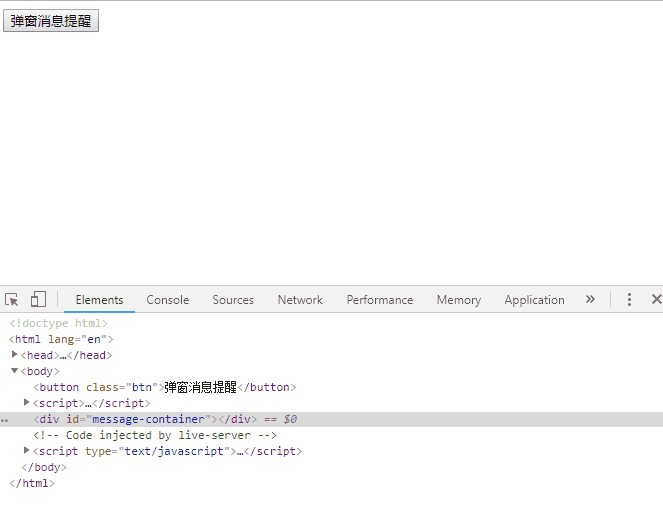Click the 弹窗消息提醒 page button
Image resolution: width=663 pixels, height=521 pixels.
point(51,21)
